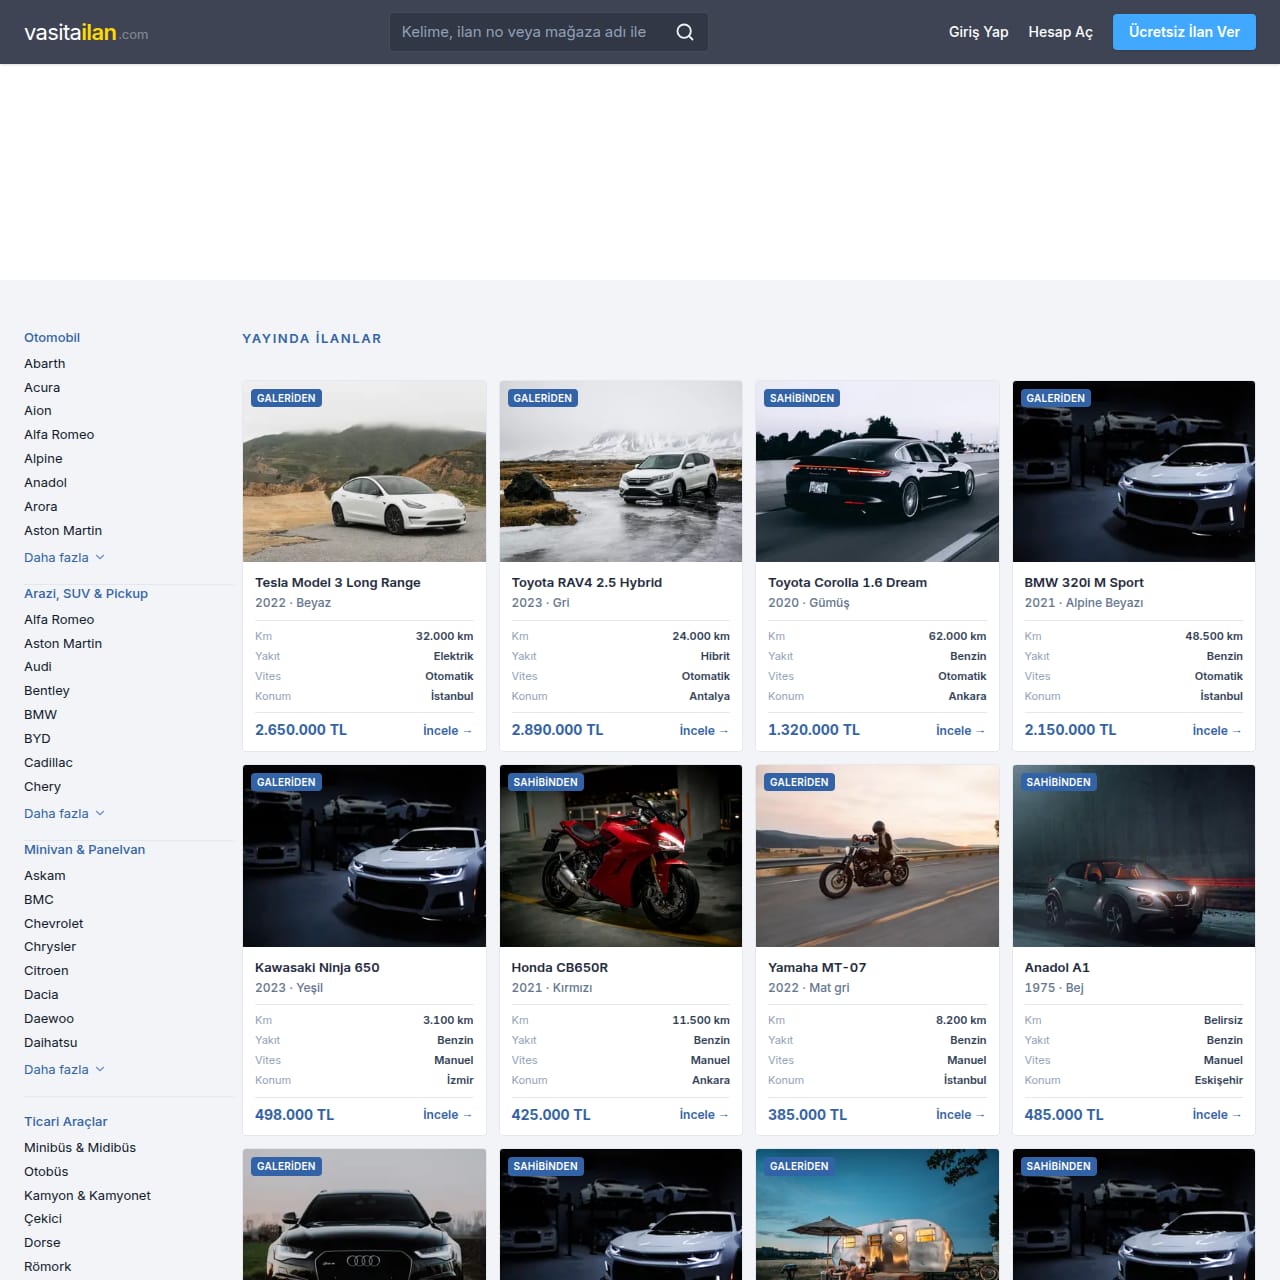This screenshot has width=1280, height=1280.
Task: Open the Yamaha MT-07 listing photo
Action: (x=877, y=856)
